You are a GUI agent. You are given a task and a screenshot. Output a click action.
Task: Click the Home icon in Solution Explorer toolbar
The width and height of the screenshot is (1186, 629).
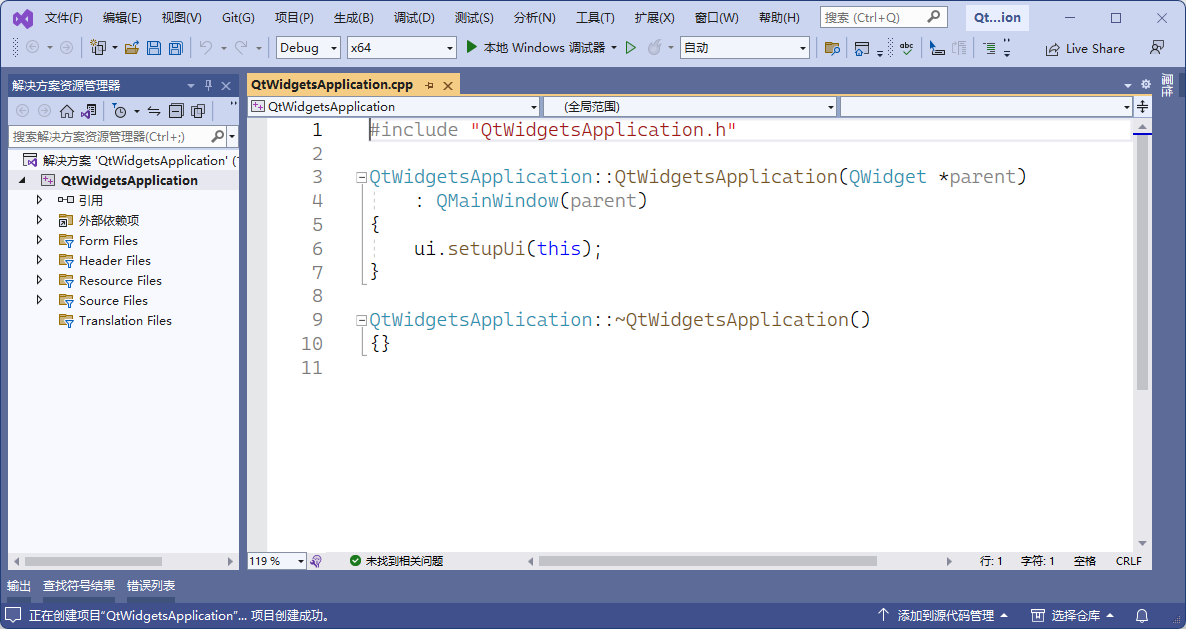tap(66, 112)
